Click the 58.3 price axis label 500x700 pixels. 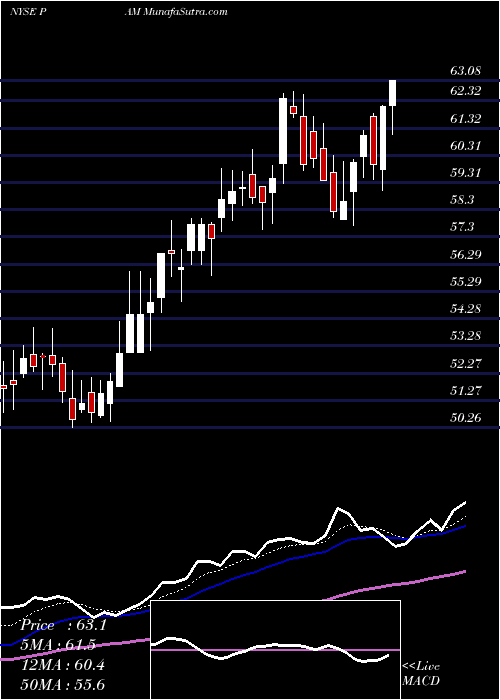[x=462, y=200]
